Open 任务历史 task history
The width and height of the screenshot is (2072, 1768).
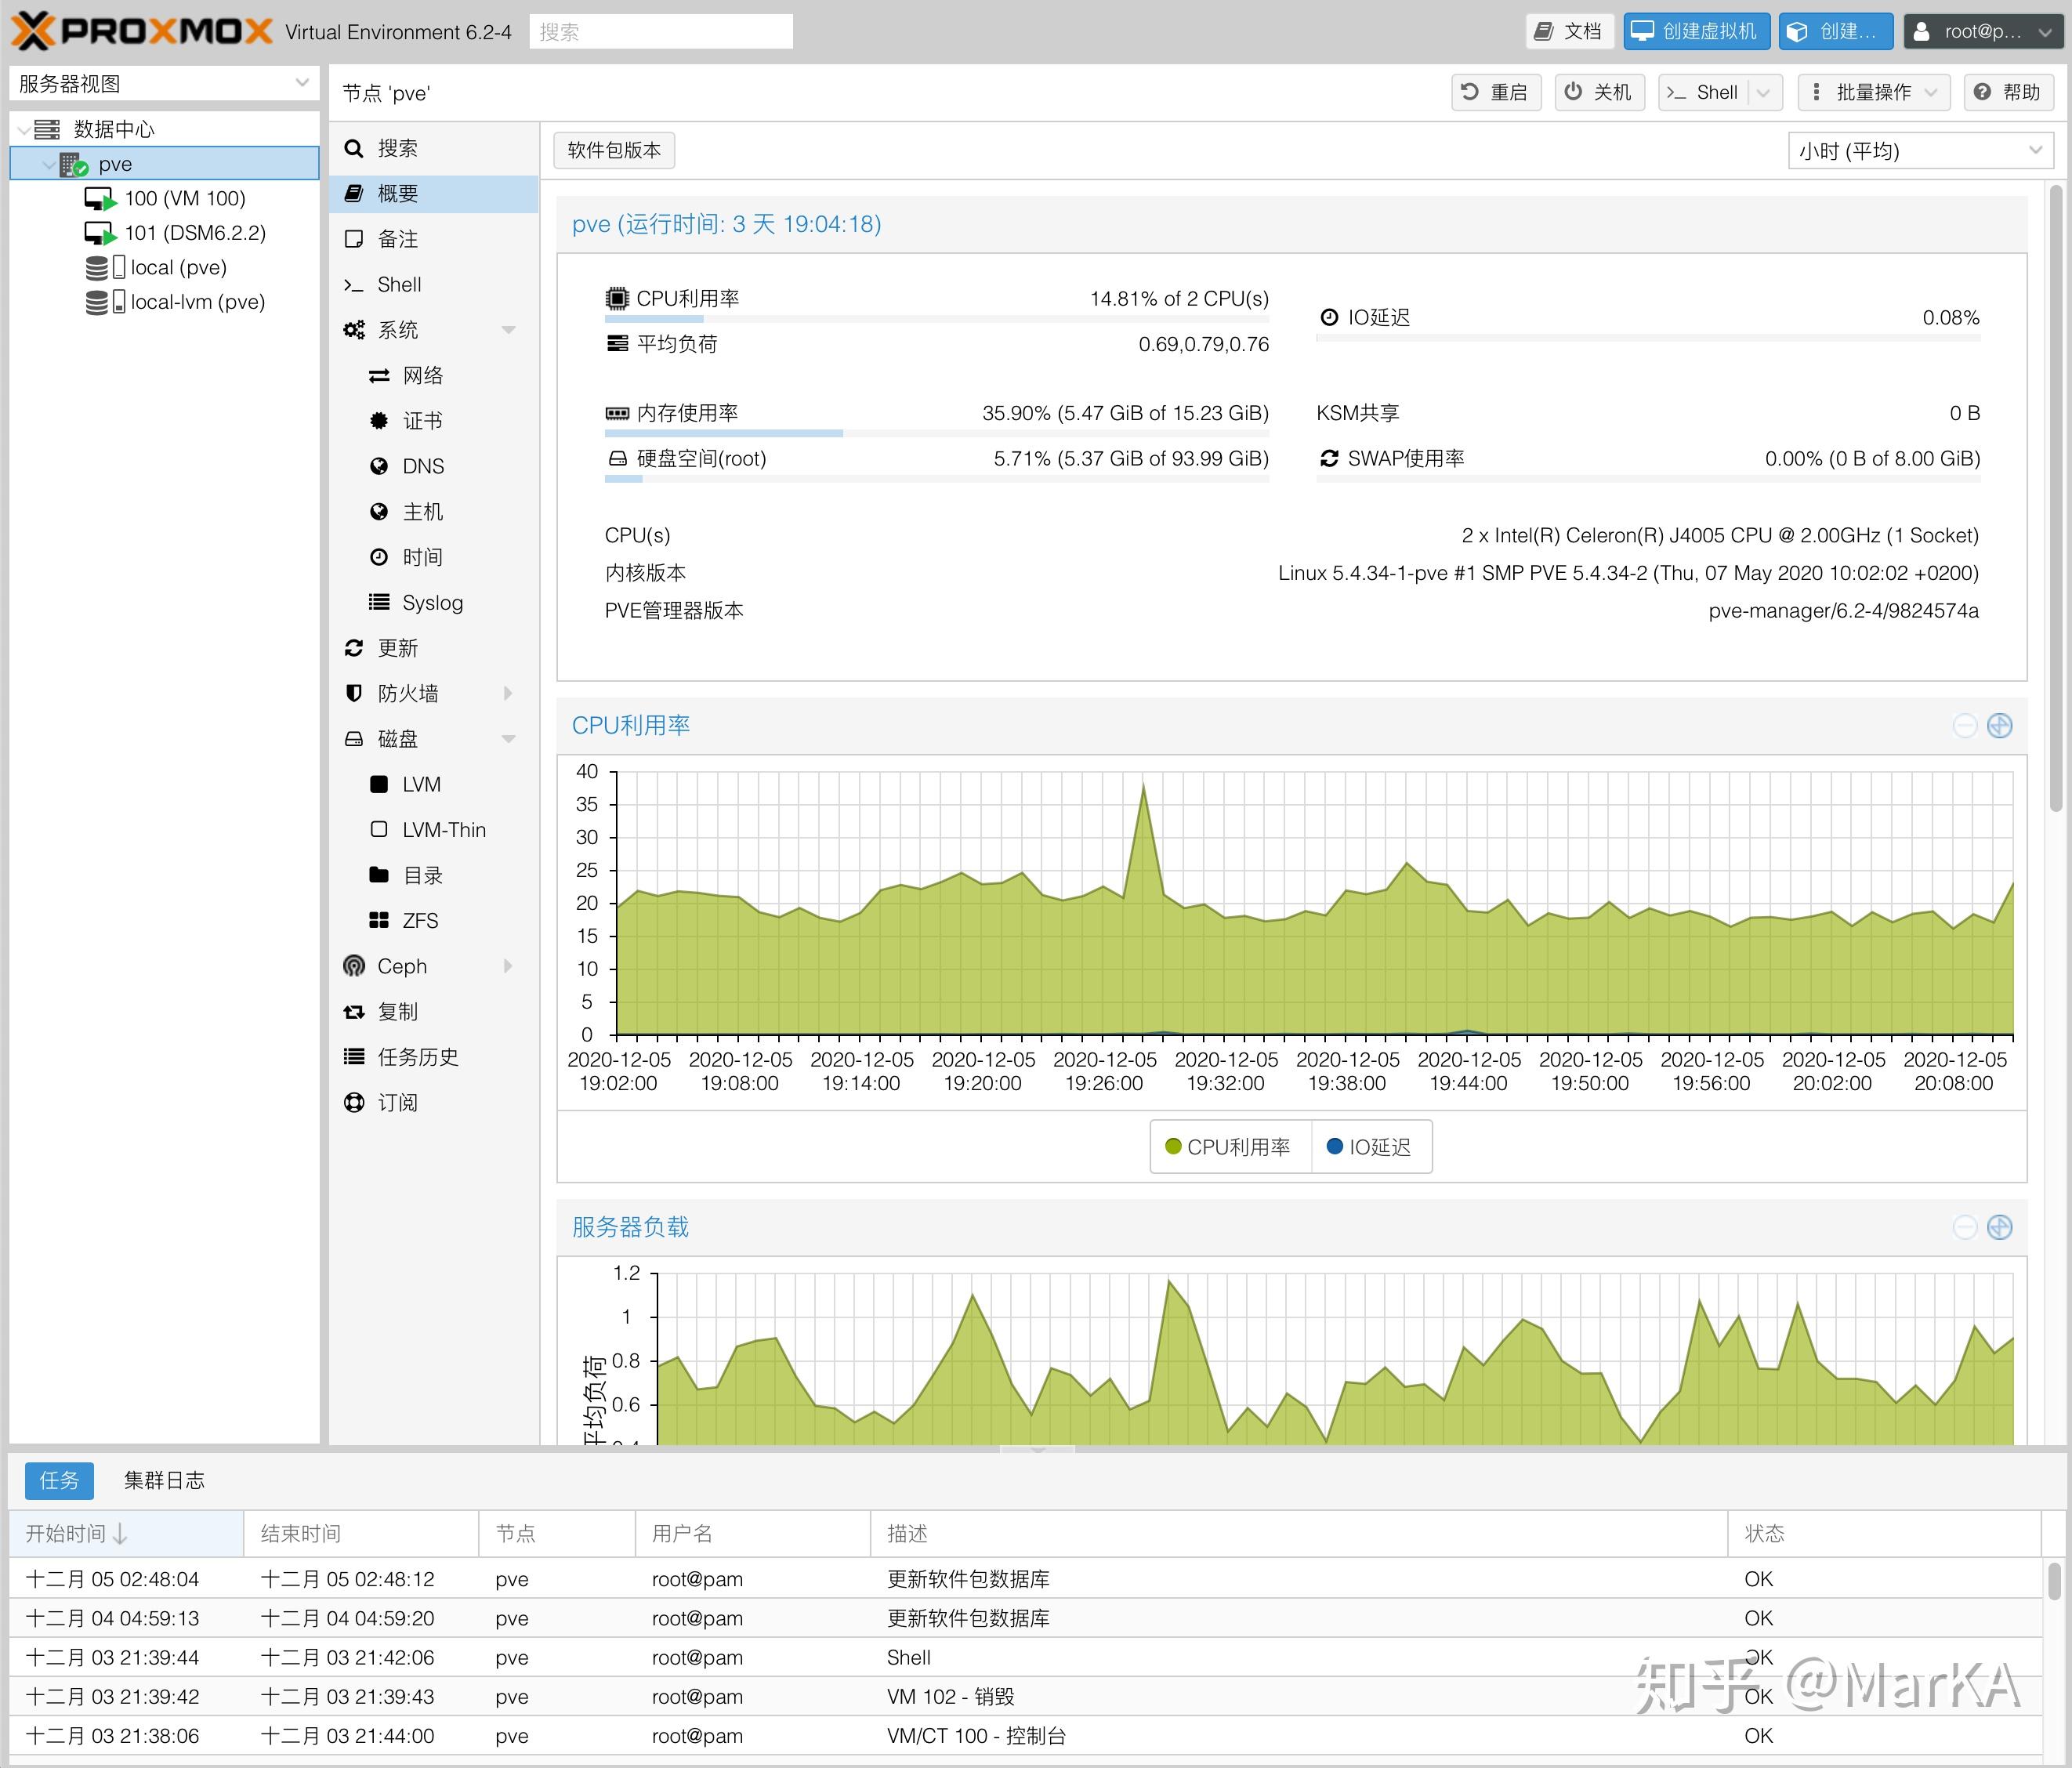[434, 1058]
